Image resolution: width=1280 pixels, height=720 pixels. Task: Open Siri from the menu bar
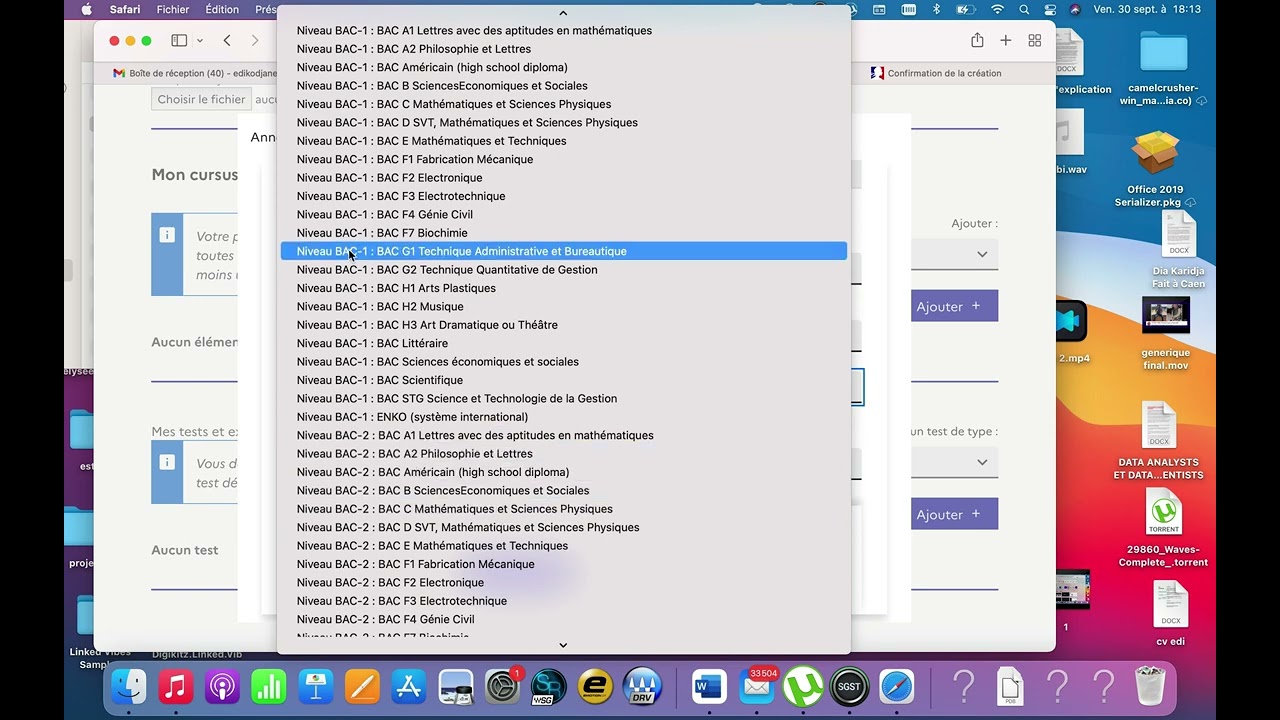click(x=1075, y=9)
